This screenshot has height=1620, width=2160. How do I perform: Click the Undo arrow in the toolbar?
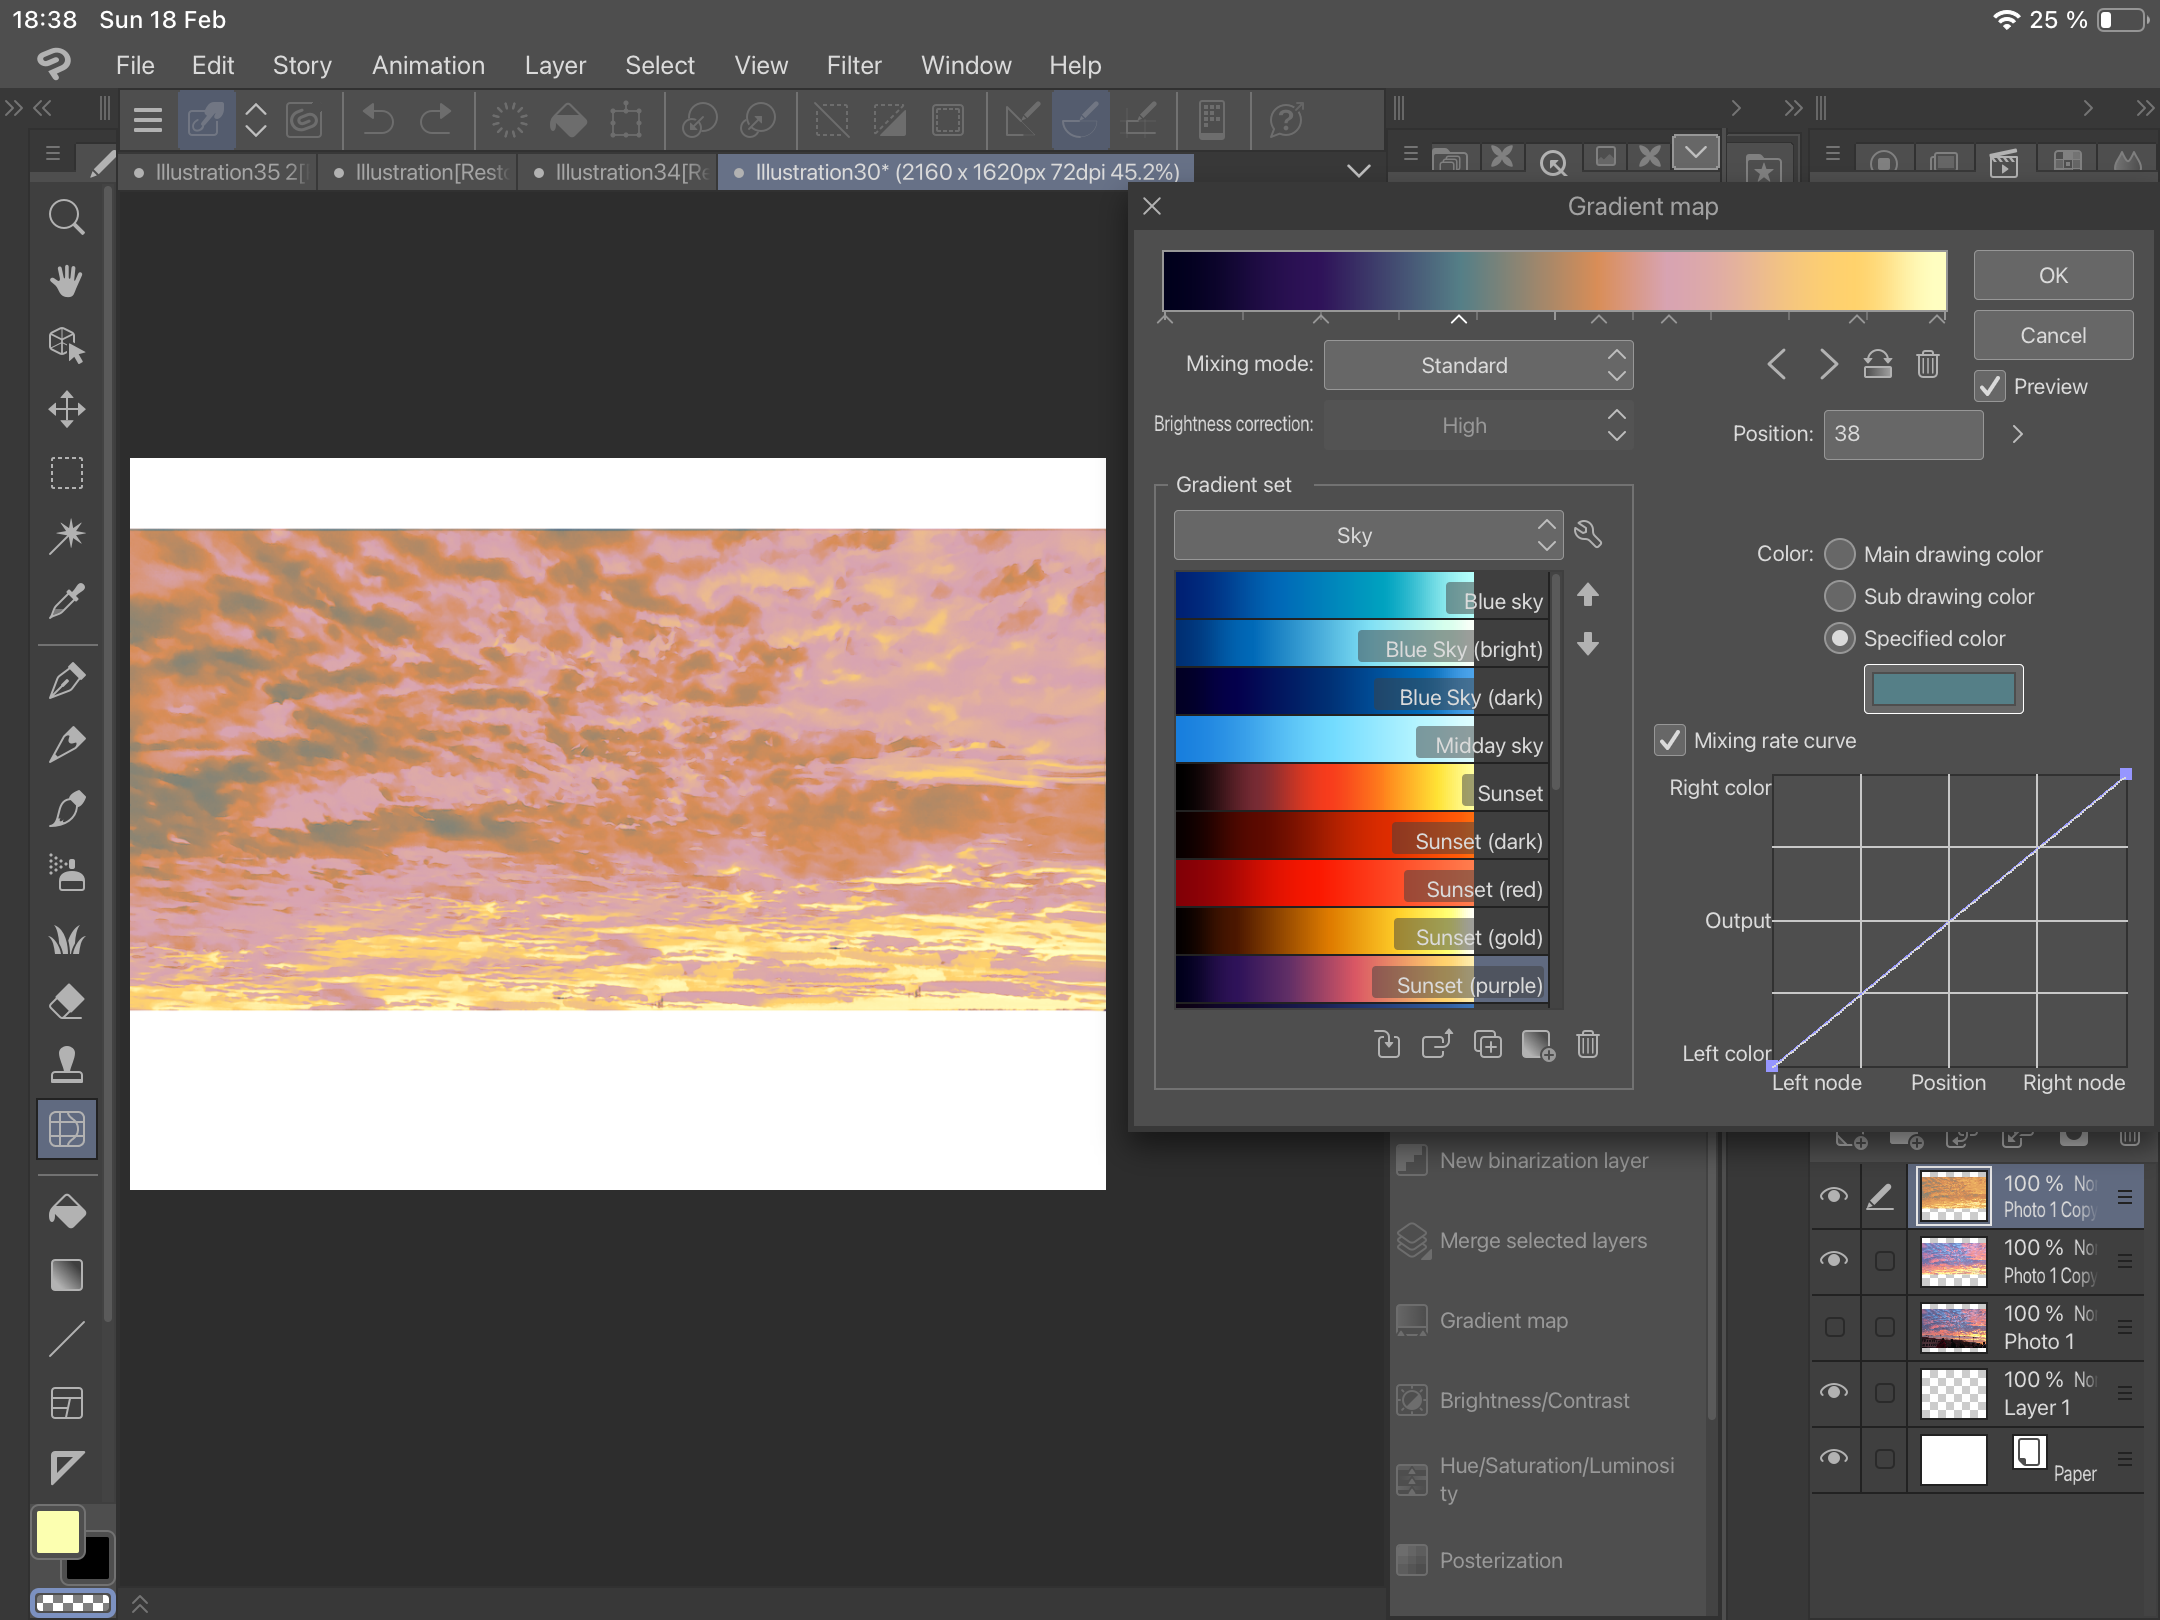[x=377, y=120]
